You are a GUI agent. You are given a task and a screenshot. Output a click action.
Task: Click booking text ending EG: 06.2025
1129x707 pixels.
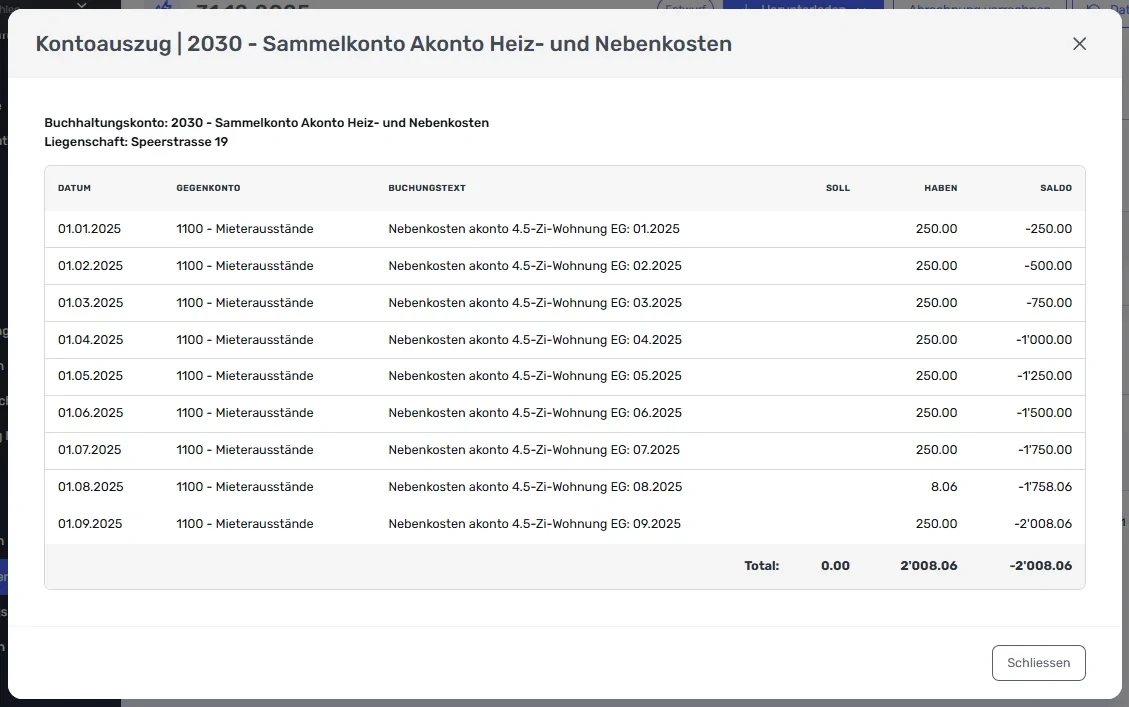coord(534,413)
